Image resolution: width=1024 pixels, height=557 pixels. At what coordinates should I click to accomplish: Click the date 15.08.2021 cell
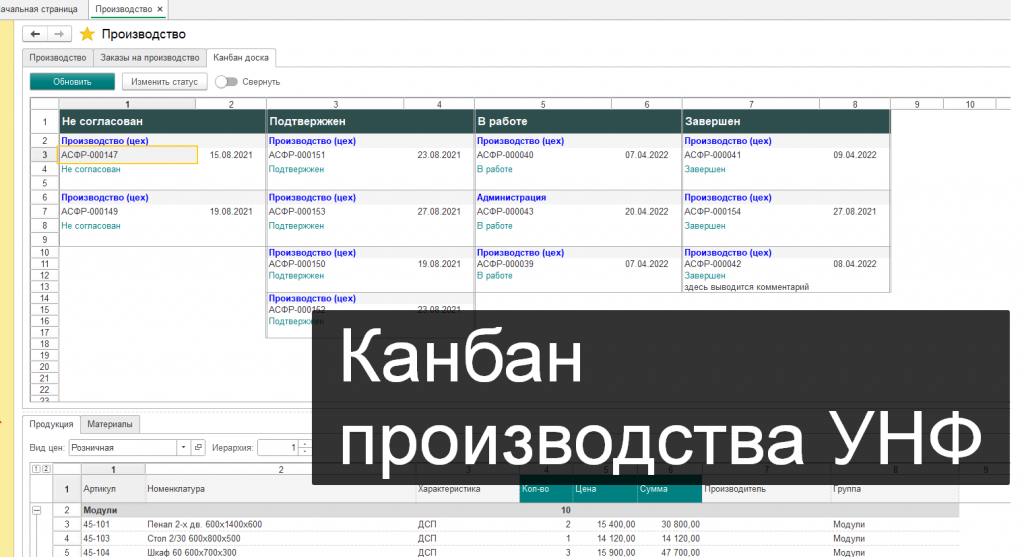coord(231,155)
